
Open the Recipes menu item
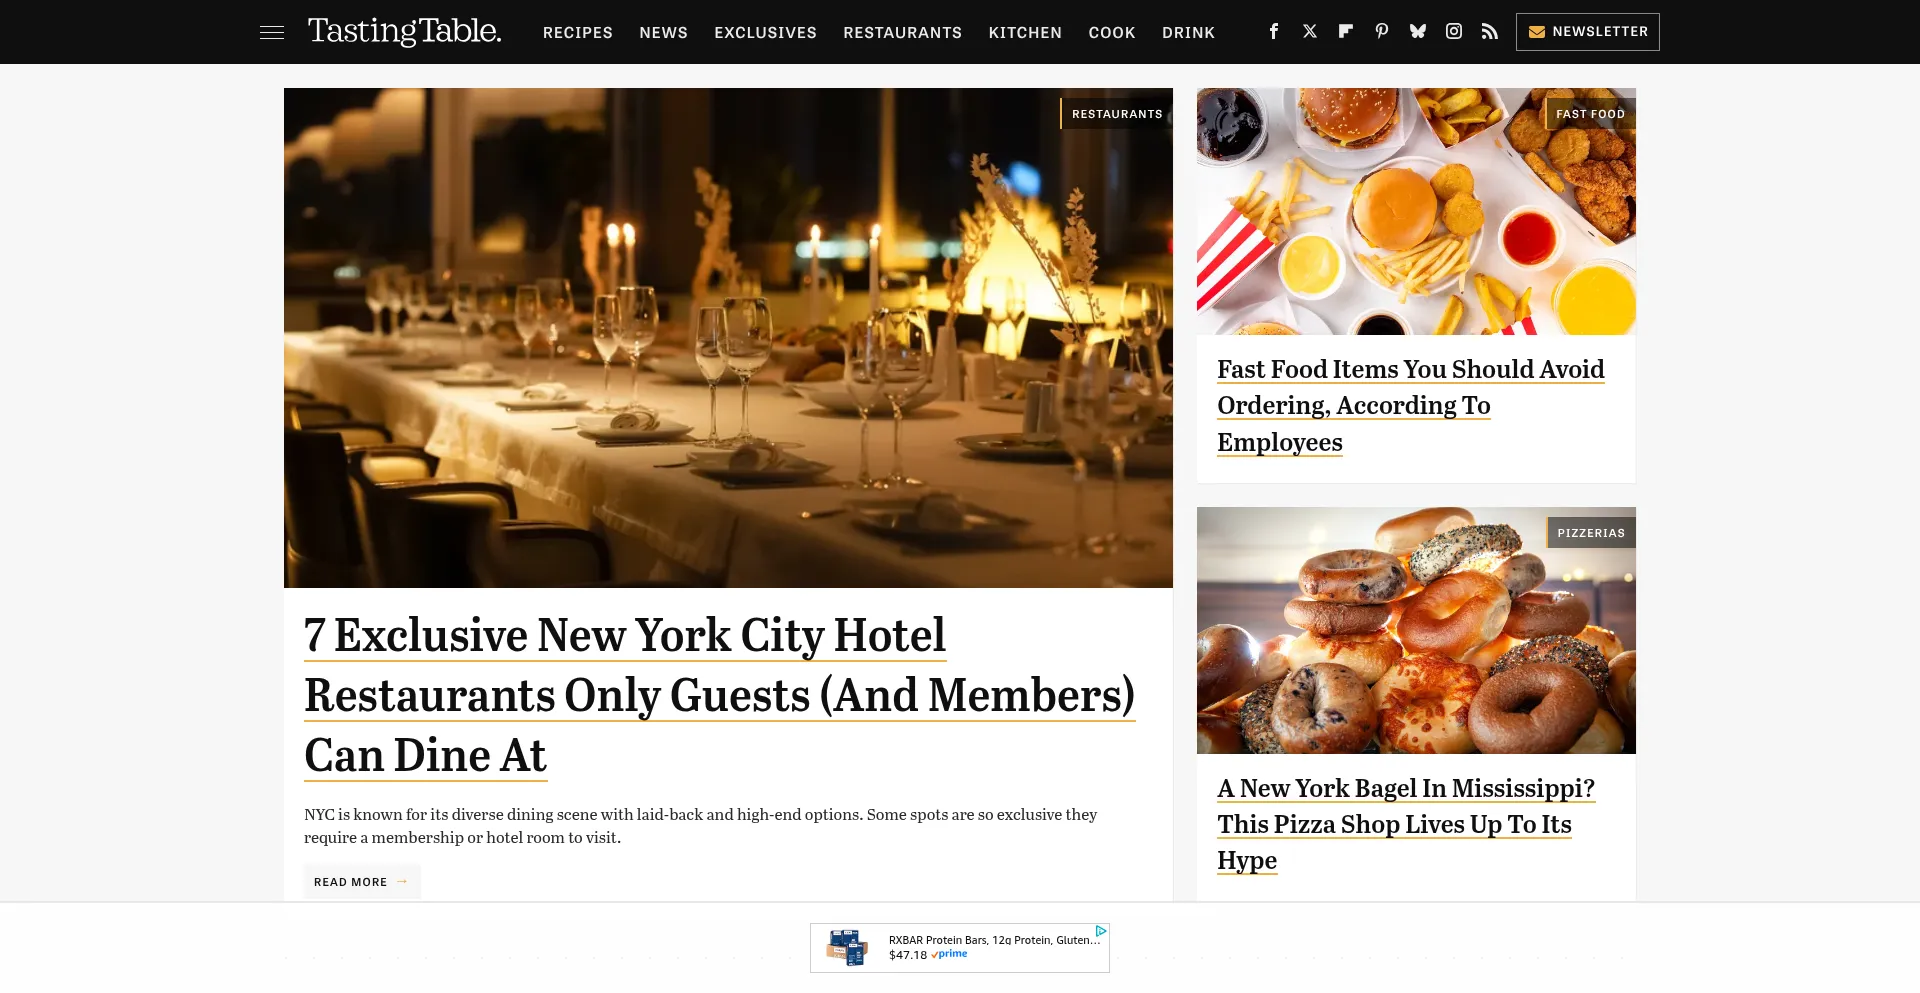578,32
